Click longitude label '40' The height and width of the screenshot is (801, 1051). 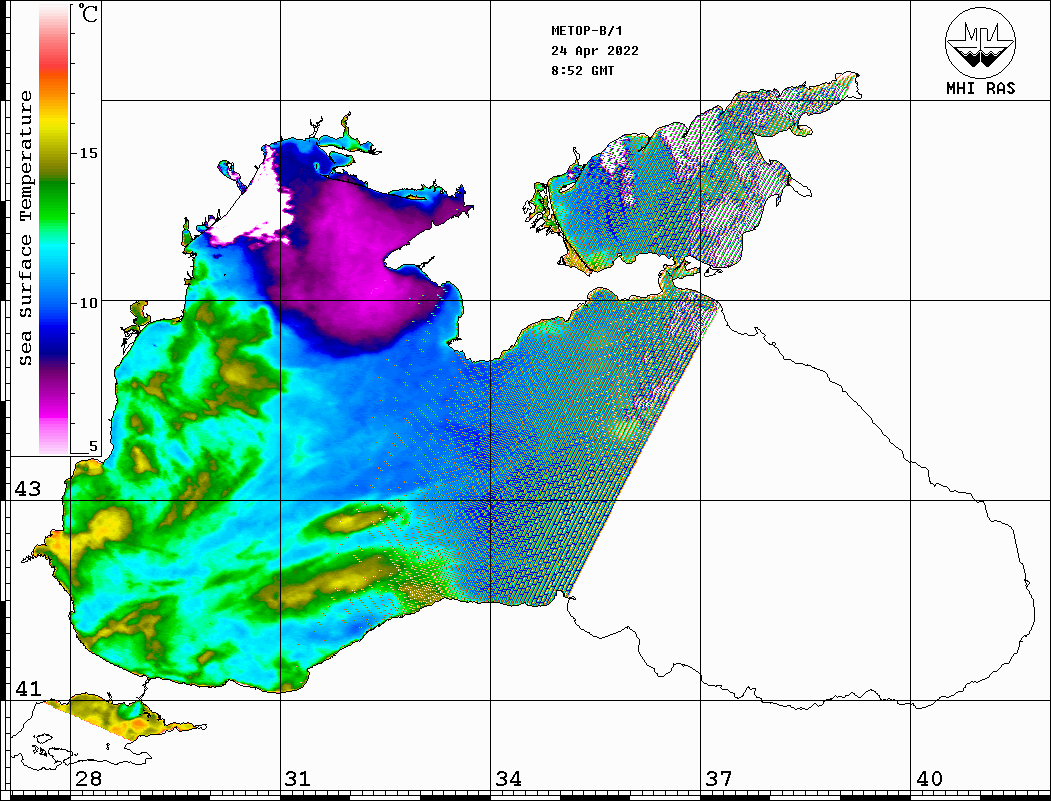click(929, 778)
